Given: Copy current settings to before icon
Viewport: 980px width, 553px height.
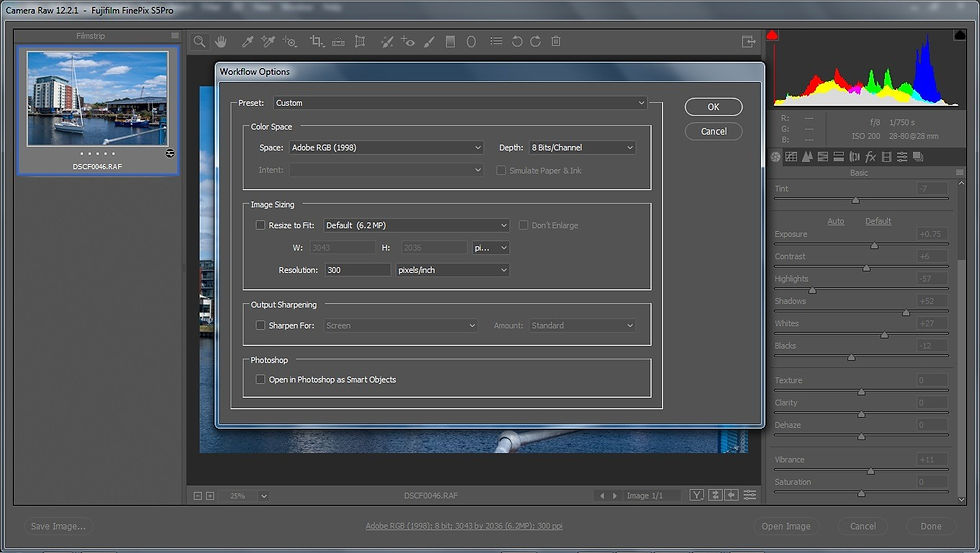Looking at the screenshot, I should point(732,495).
